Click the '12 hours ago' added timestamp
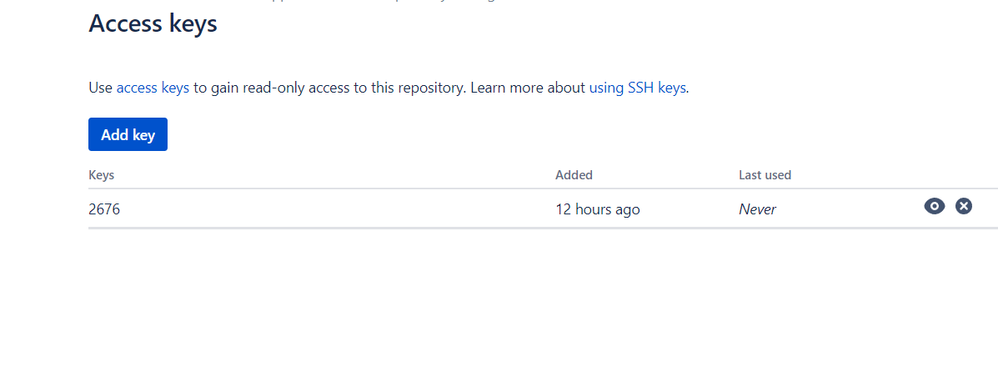998x377 pixels. pyautogui.click(x=598, y=209)
